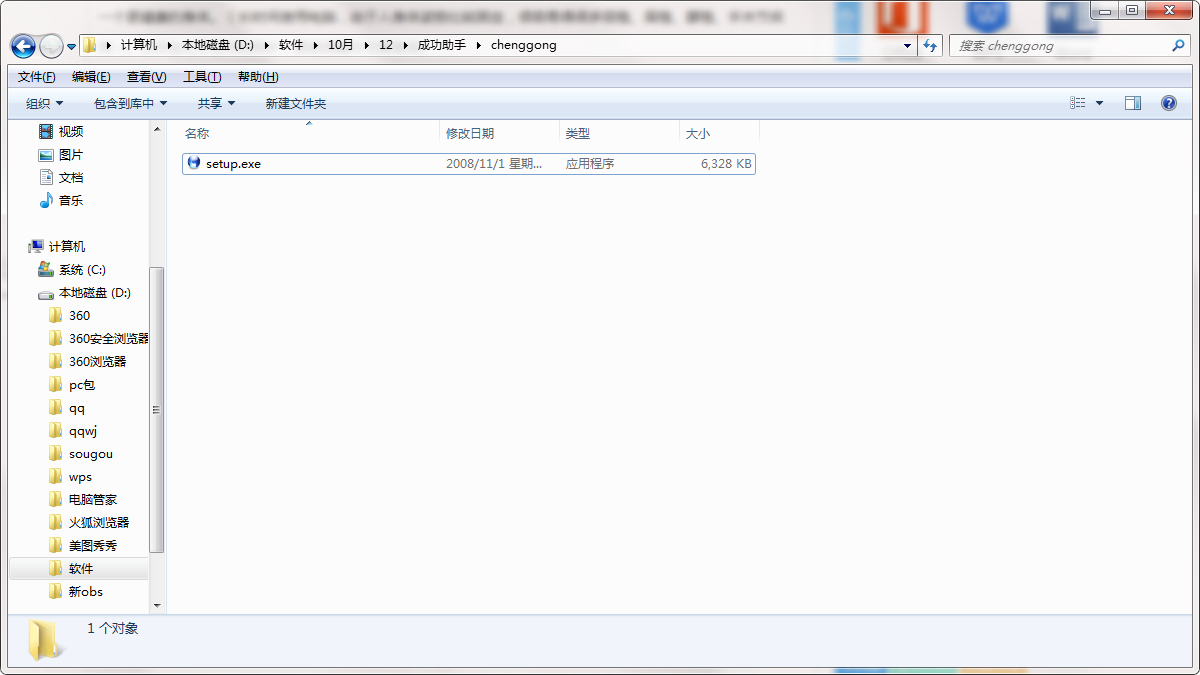The height and width of the screenshot is (675, 1200).
Task: Click the 2008/11/1 date cell
Action: (494, 163)
